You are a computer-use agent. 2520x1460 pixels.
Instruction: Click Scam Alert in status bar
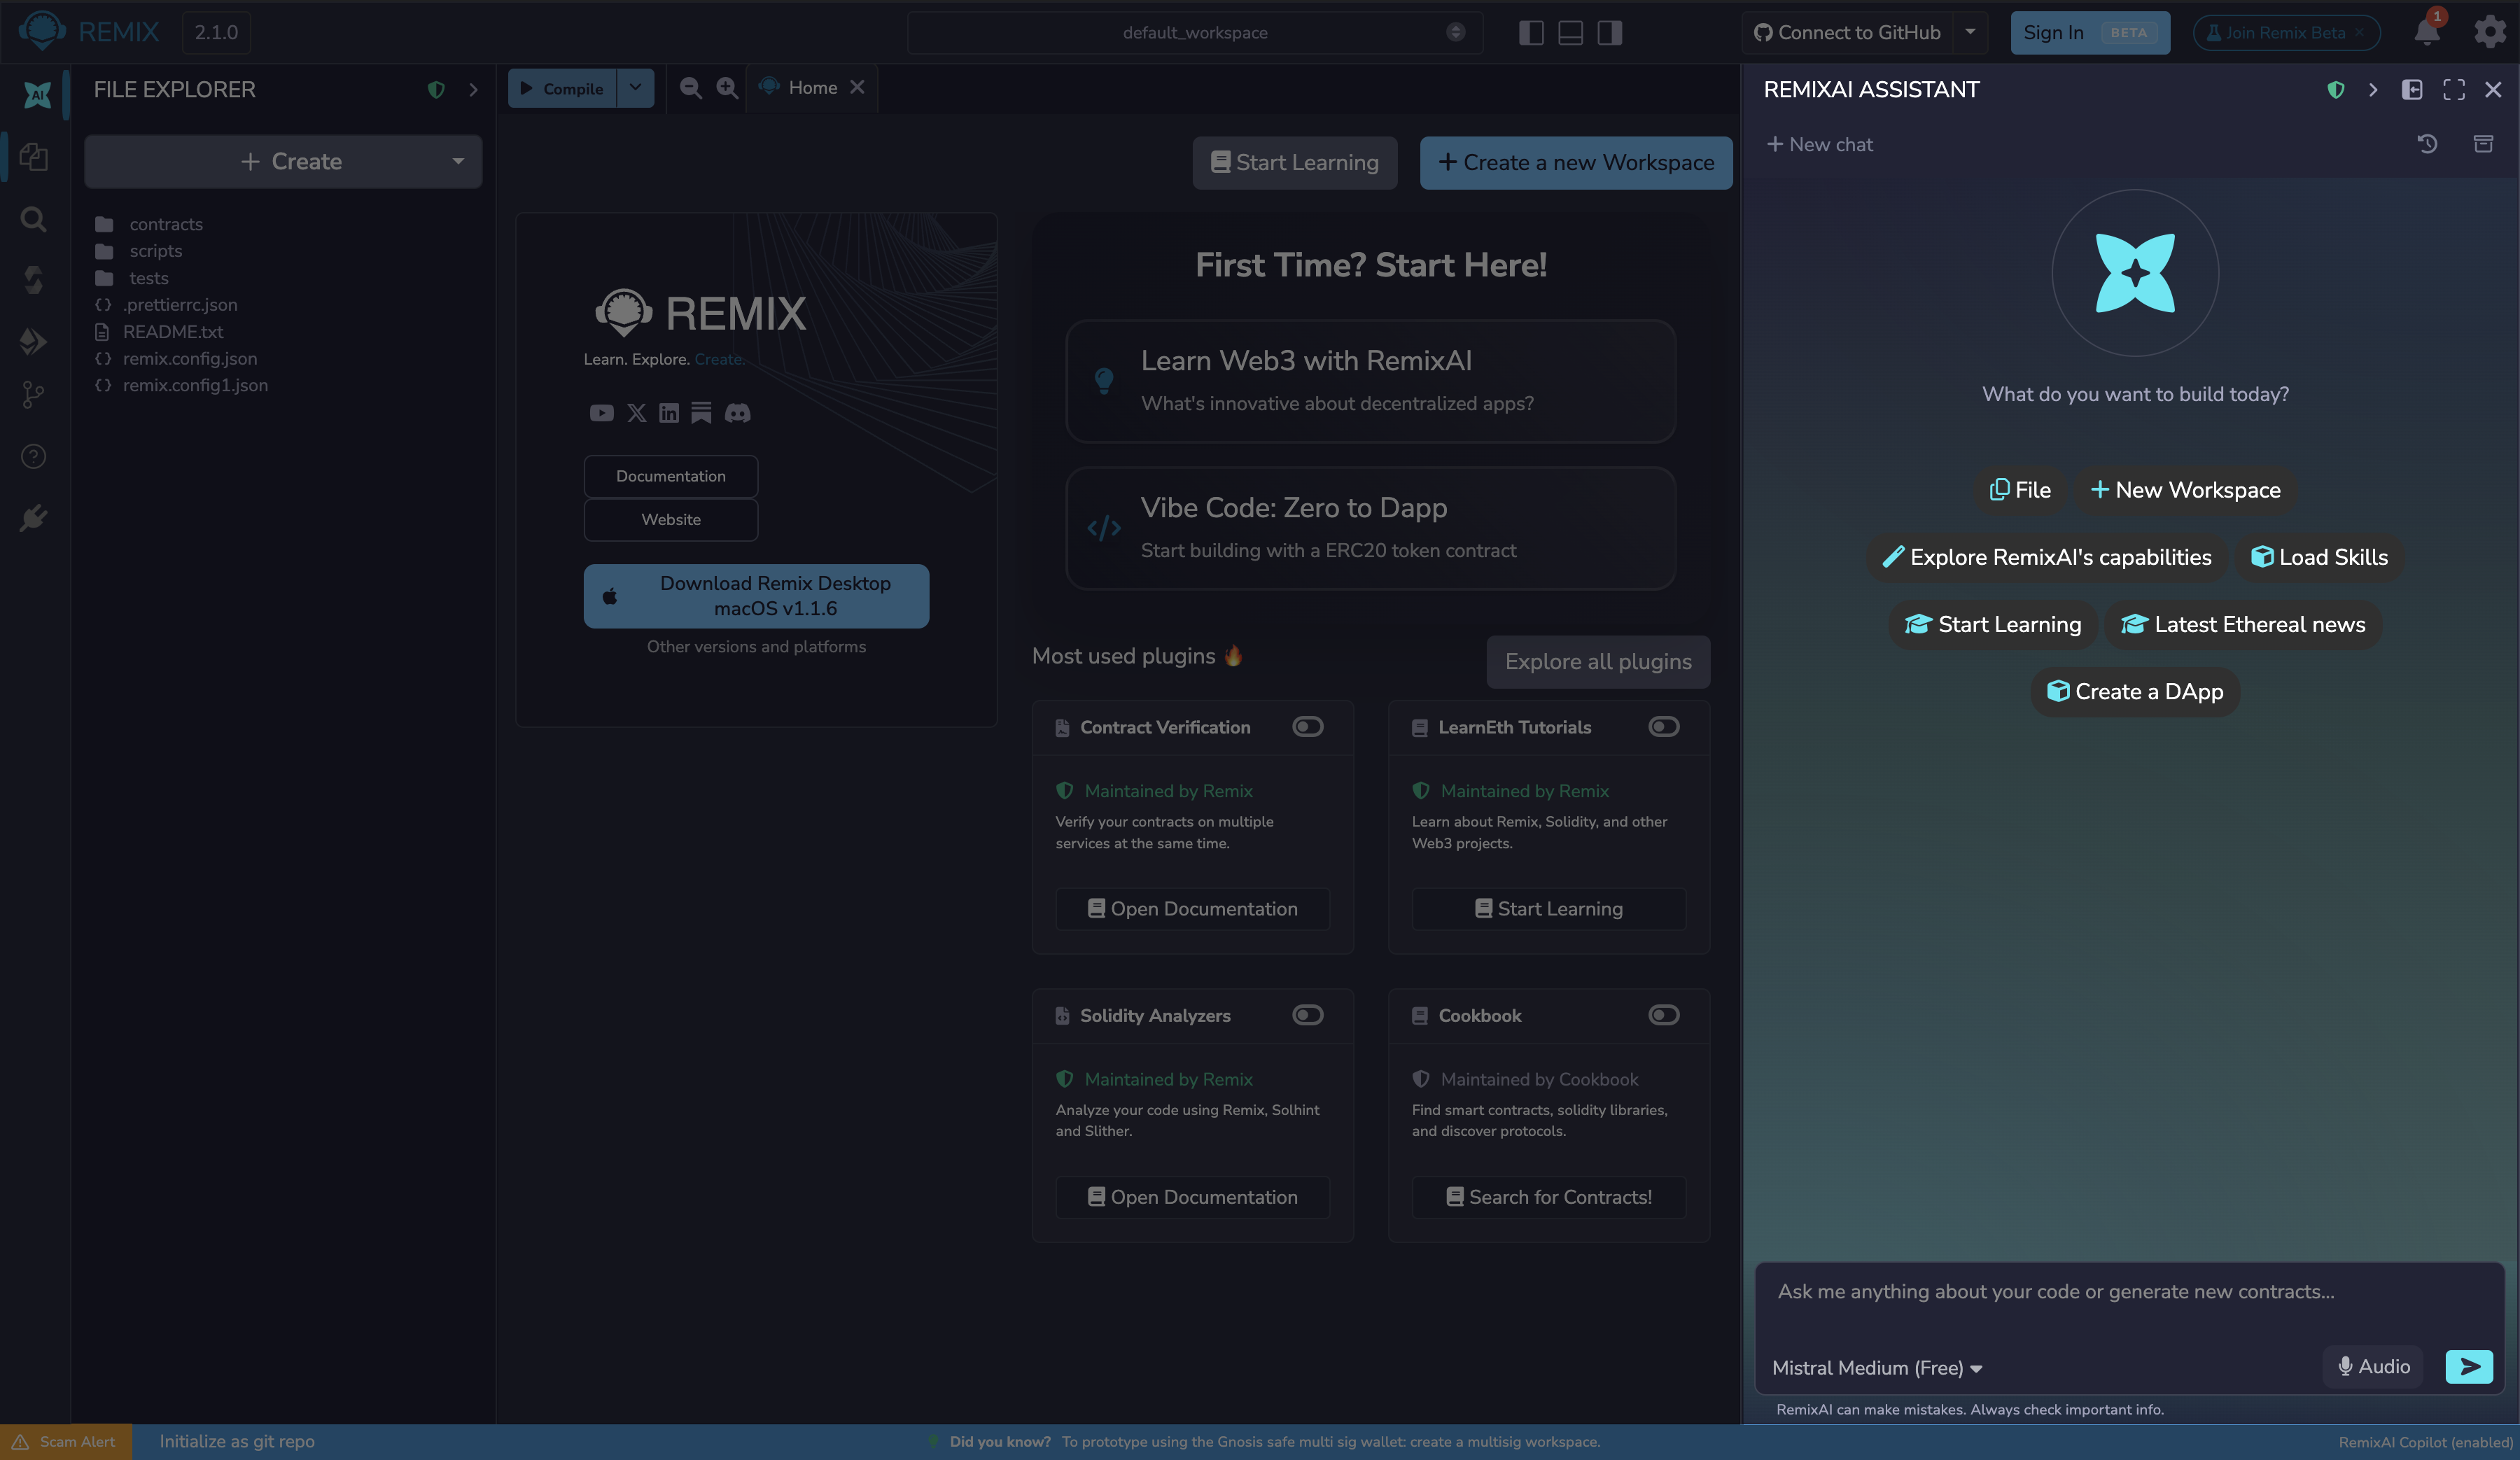click(65, 1441)
